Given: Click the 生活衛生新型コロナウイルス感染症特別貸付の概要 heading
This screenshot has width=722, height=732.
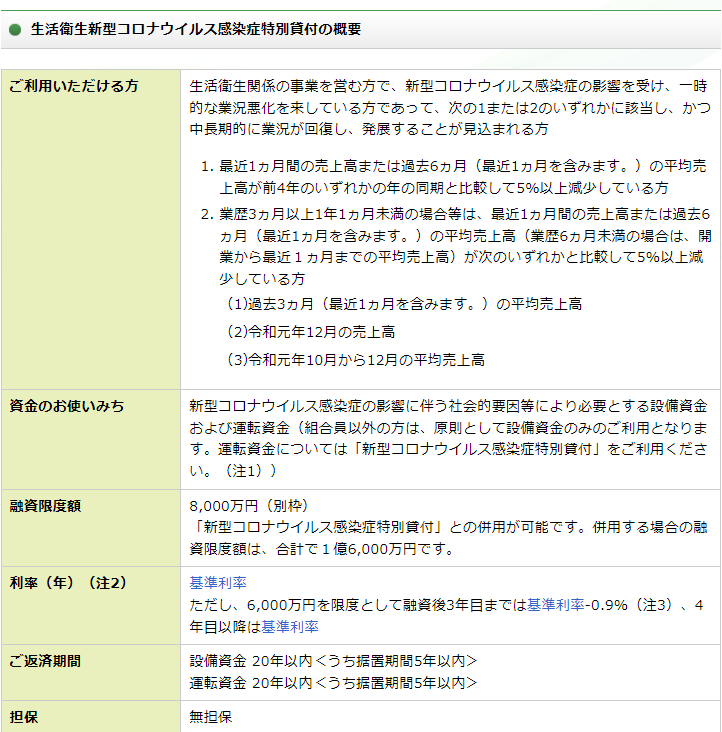Looking at the screenshot, I should pos(195,30).
